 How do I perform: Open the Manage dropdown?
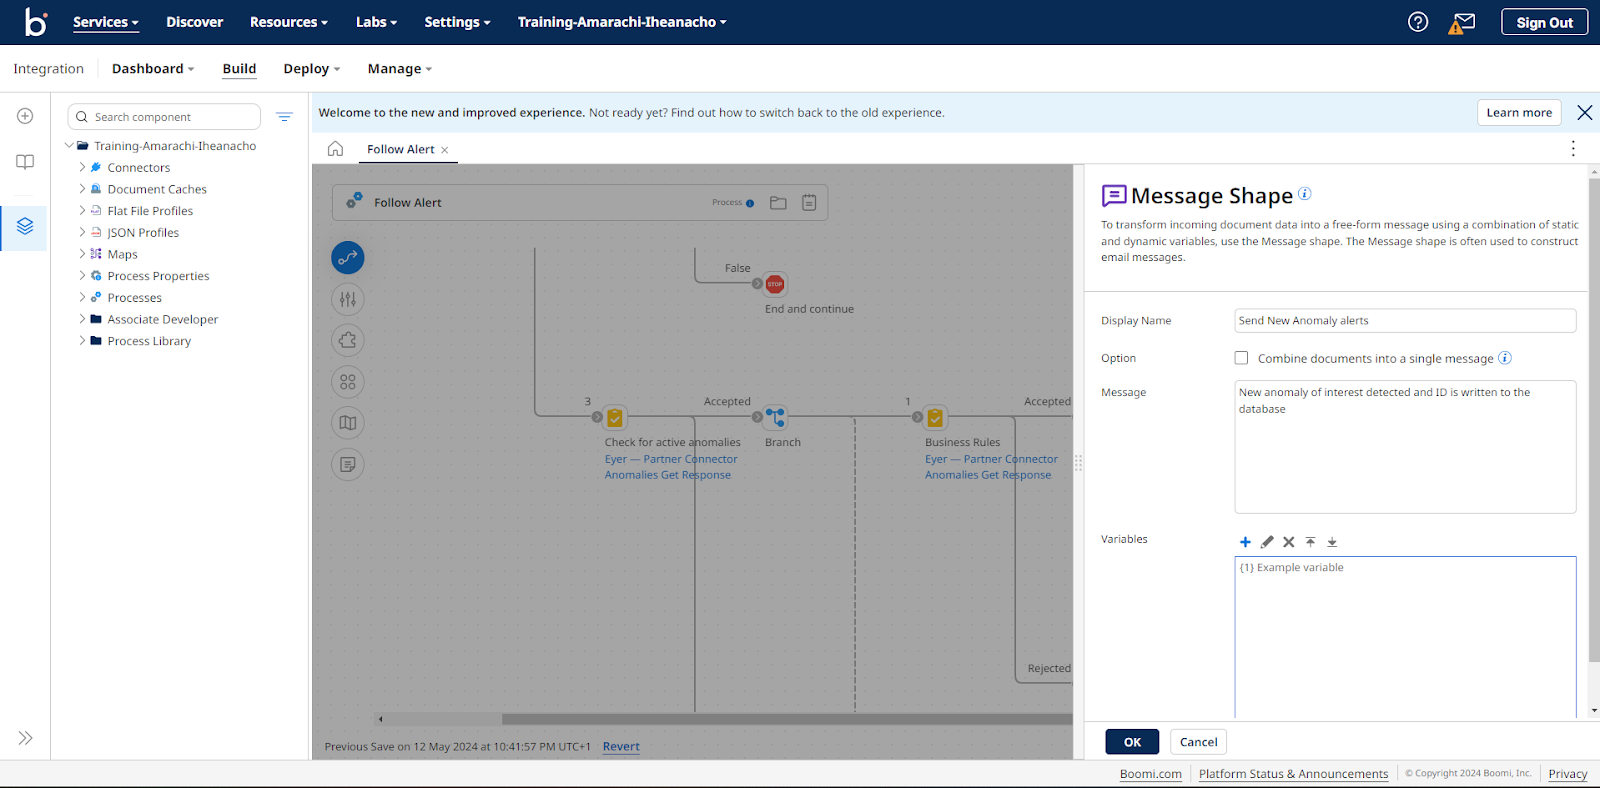[399, 69]
